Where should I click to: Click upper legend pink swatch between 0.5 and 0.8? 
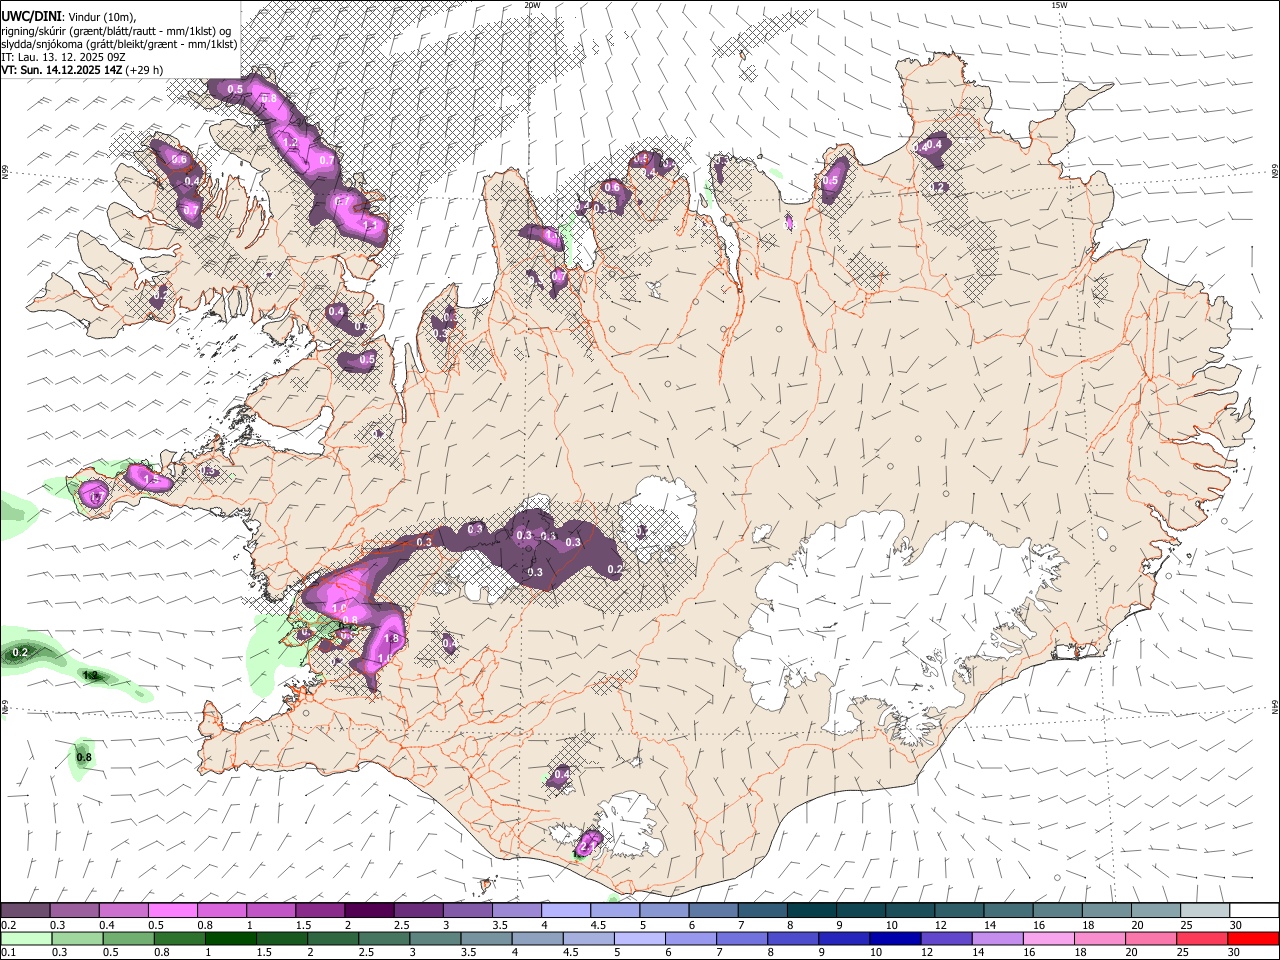173,910
